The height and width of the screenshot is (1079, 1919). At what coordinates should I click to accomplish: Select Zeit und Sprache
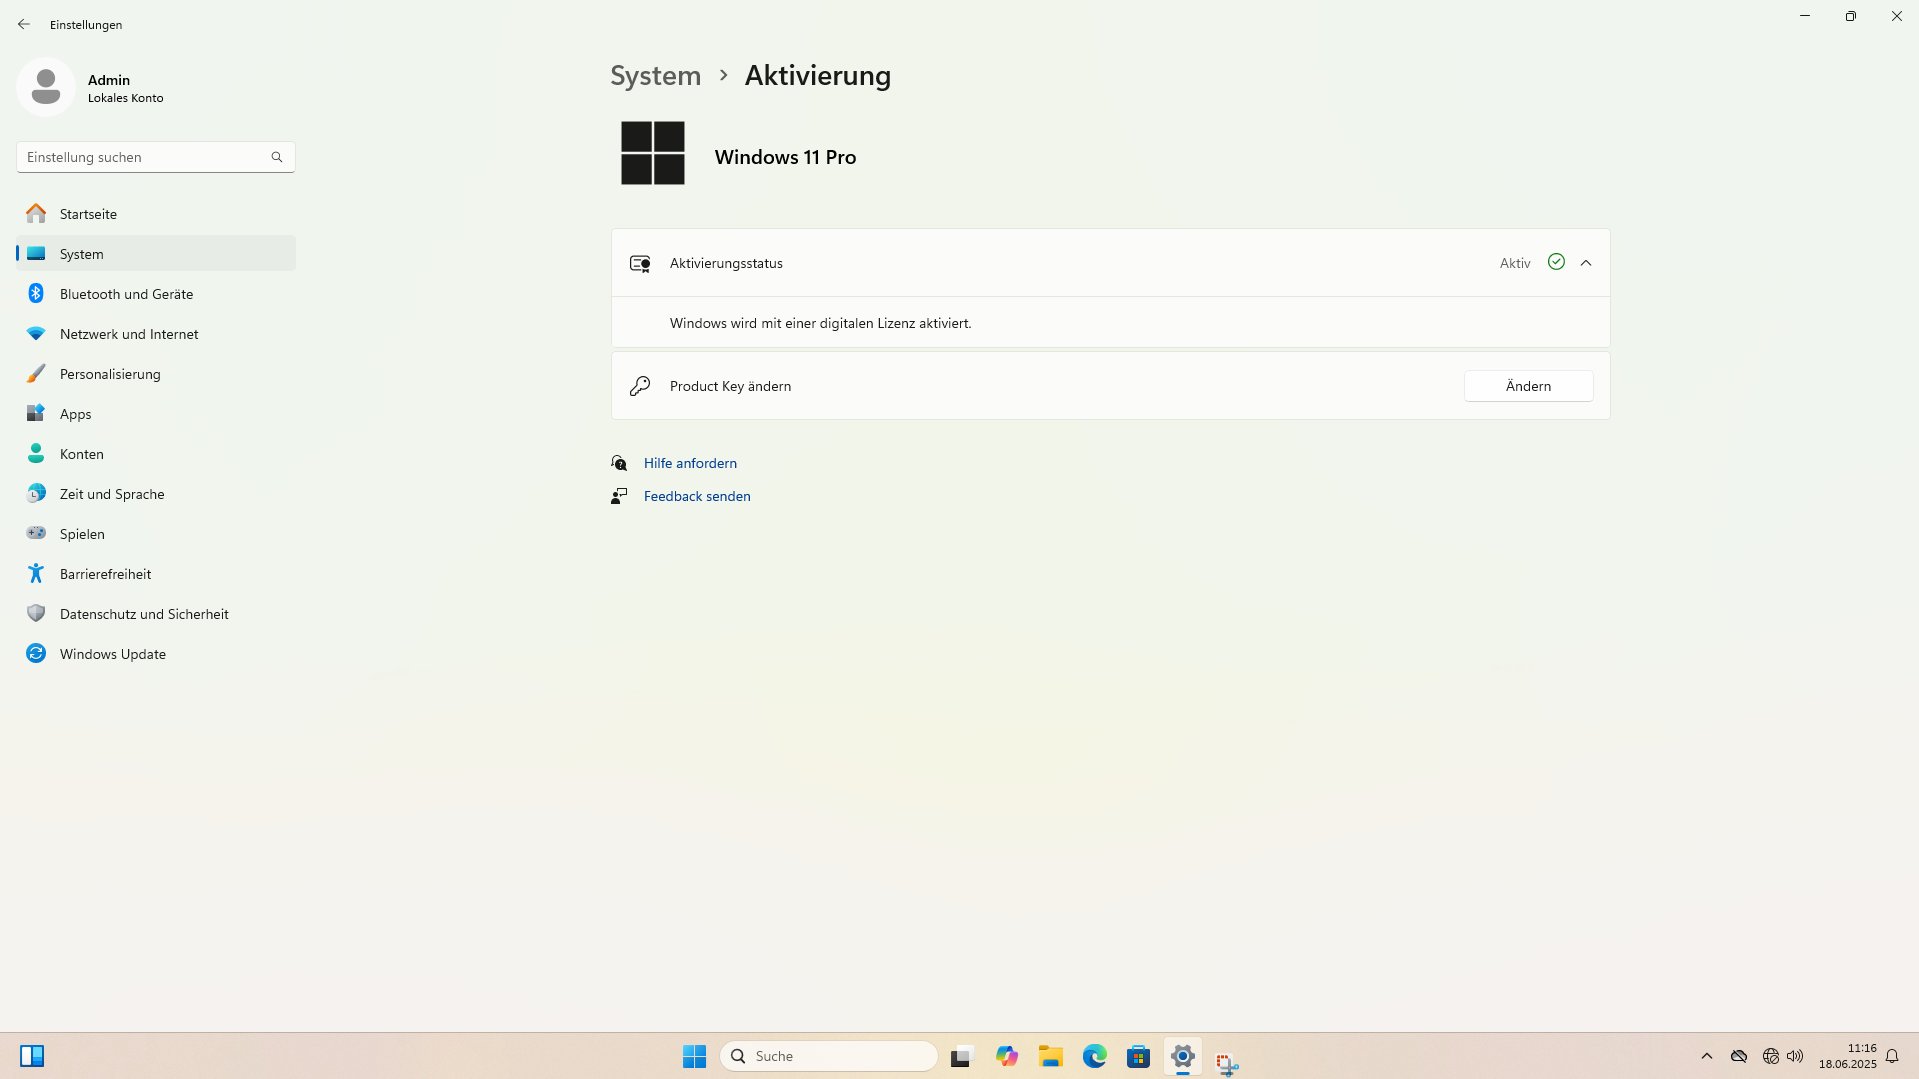tap(112, 493)
